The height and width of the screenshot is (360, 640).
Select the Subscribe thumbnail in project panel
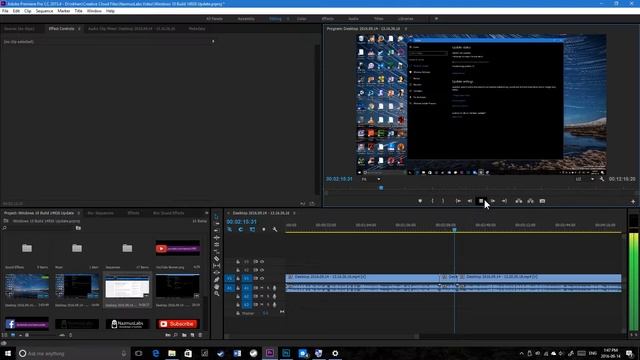click(x=178, y=324)
